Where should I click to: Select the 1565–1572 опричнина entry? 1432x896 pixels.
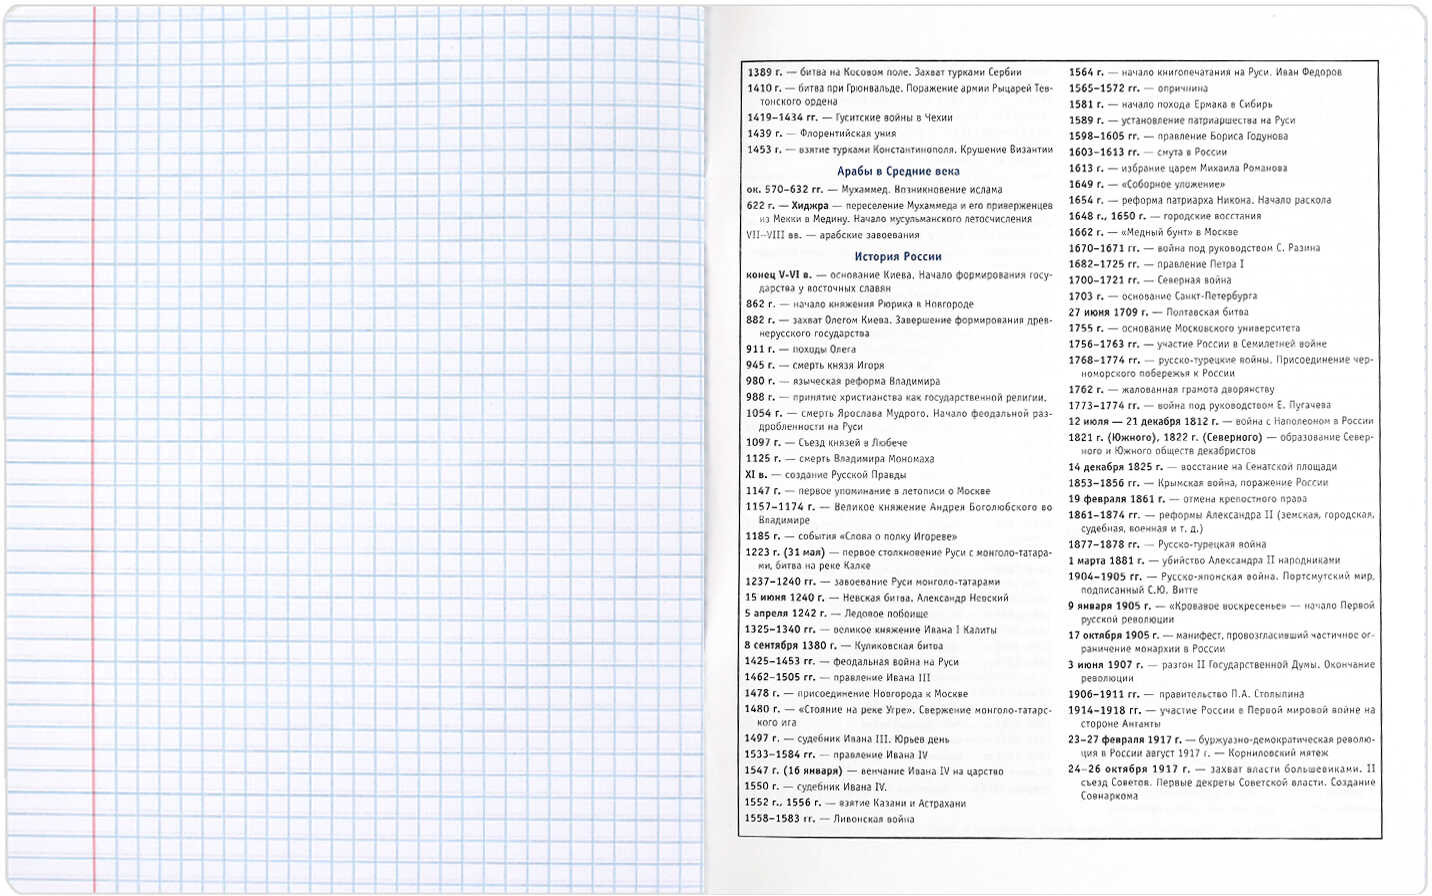(1137, 88)
